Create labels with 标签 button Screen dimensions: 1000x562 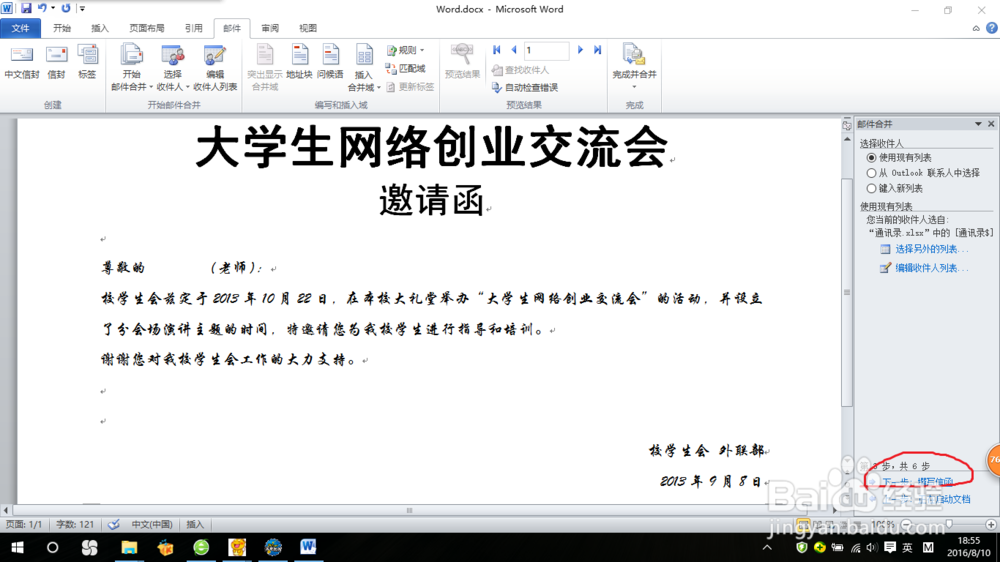coord(87,63)
